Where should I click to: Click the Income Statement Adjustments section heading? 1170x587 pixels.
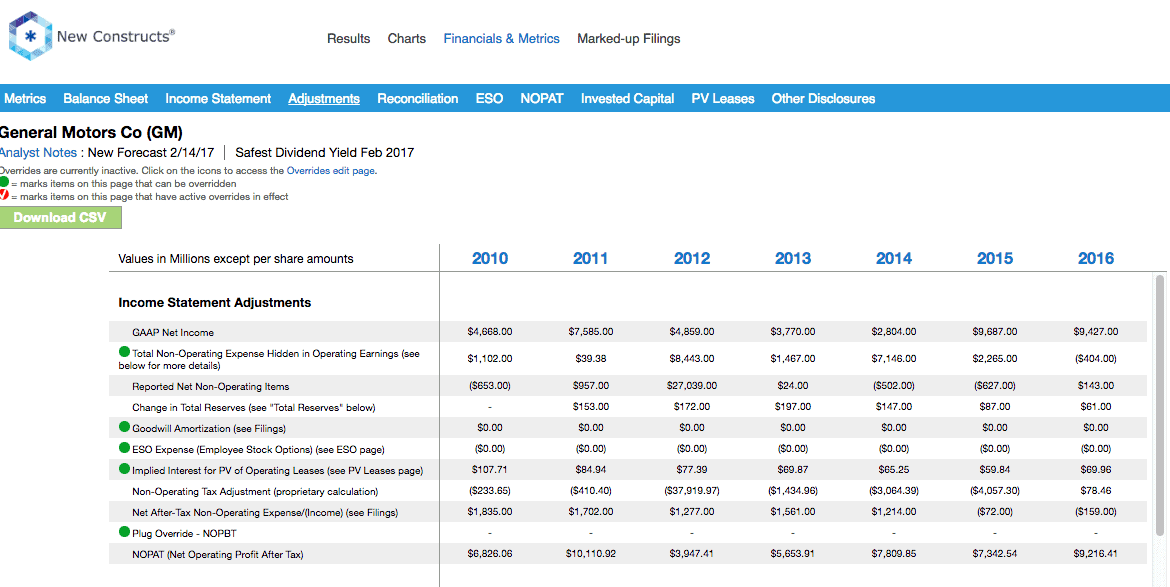(214, 303)
